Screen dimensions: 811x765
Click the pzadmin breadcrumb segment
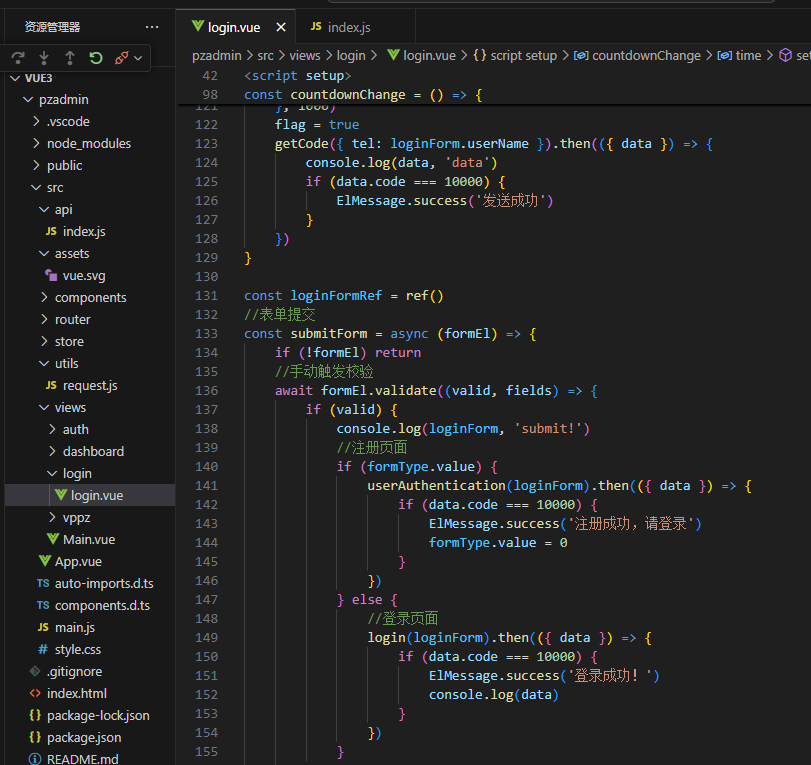[x=217, y=55]
